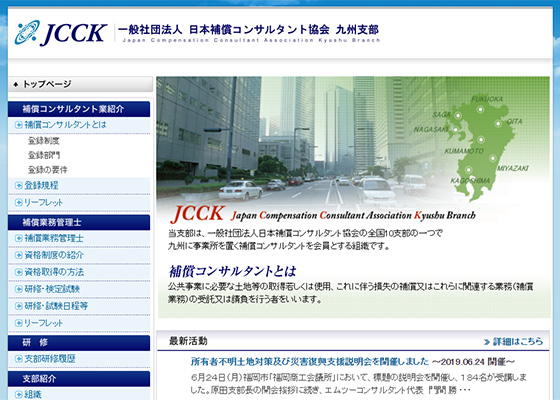Viewport: 560px width, 400px height.
Task: Open the トップページ menu item
Action: click(x=80, y=84)
